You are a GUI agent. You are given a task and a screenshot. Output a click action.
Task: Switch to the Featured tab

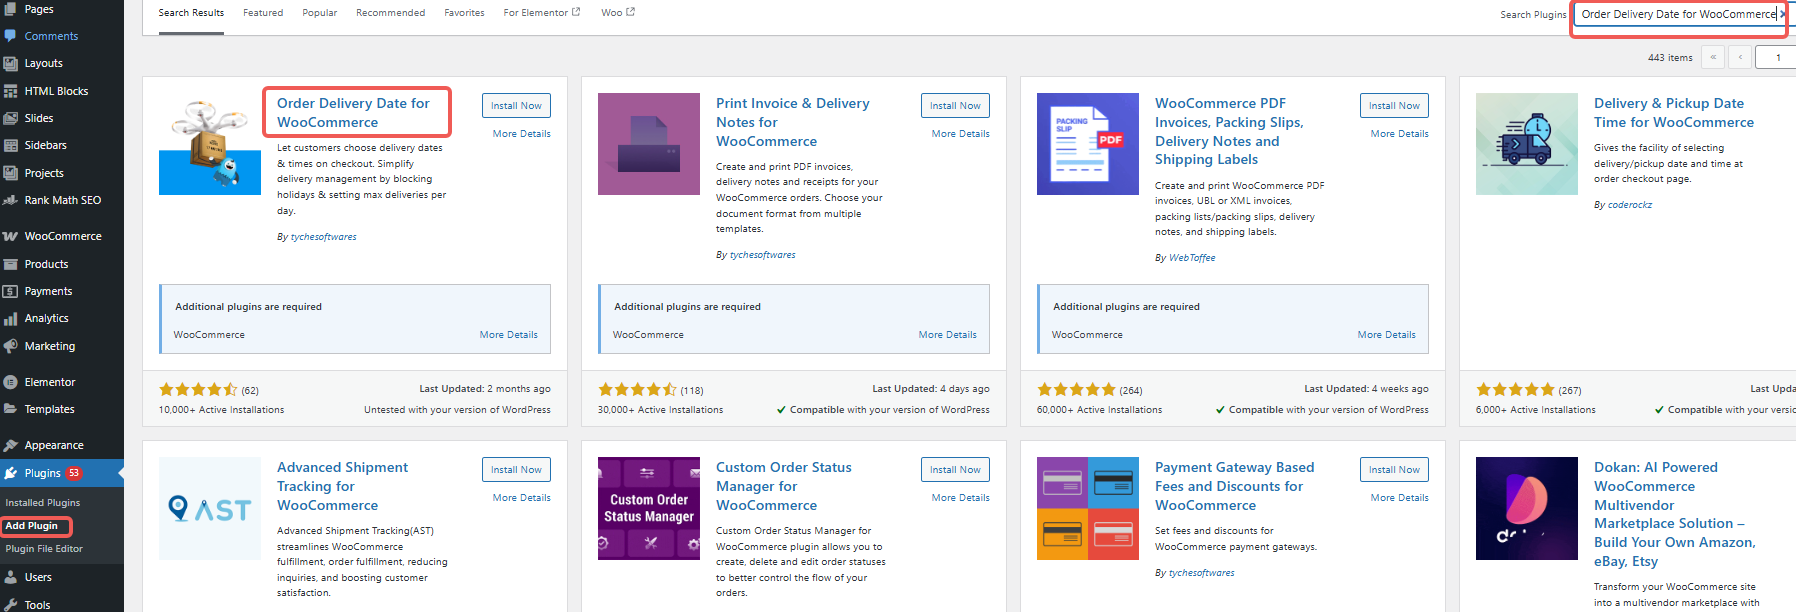coord(263,13)
